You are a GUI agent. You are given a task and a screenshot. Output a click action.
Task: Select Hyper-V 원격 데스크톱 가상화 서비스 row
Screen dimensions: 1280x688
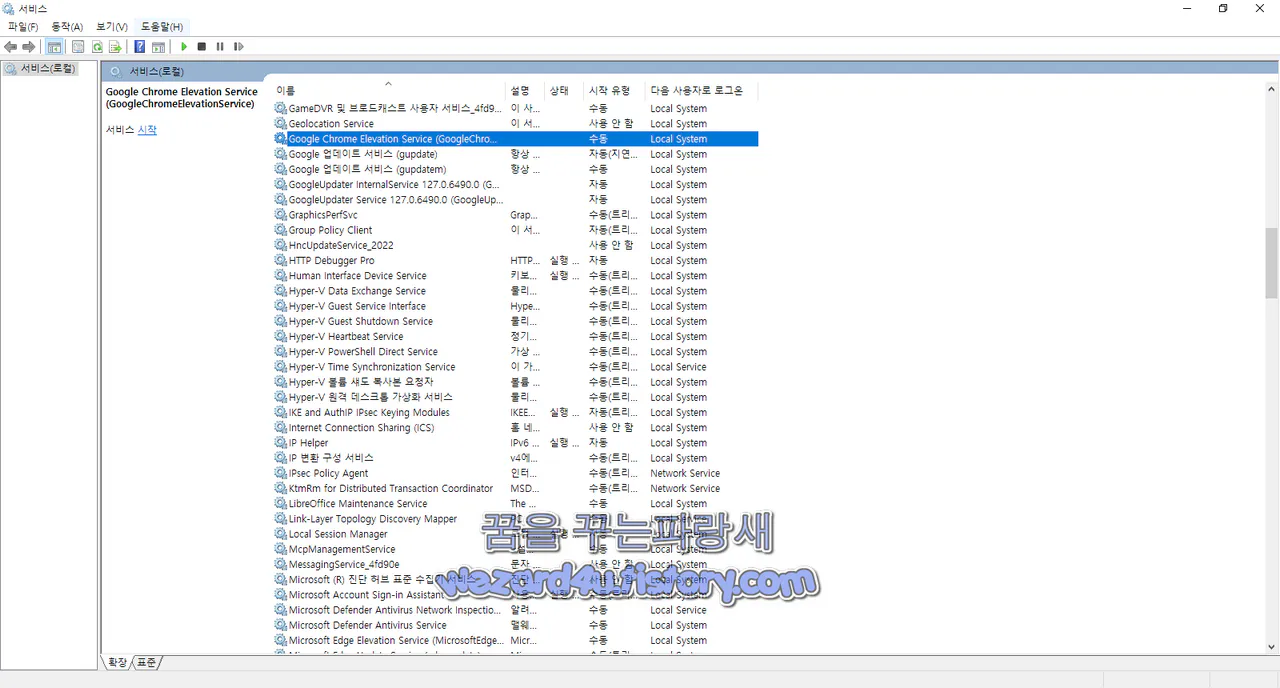click(x=515, y=397)
